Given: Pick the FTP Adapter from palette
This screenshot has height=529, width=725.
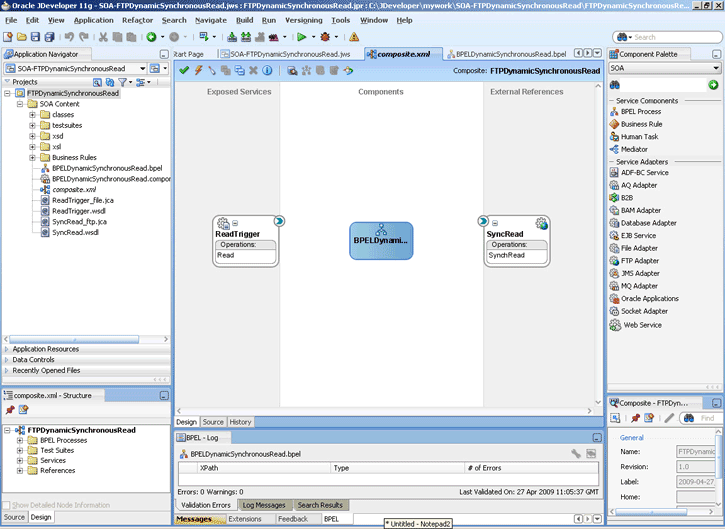Looking at the screenshot, I should coord(639,261).
